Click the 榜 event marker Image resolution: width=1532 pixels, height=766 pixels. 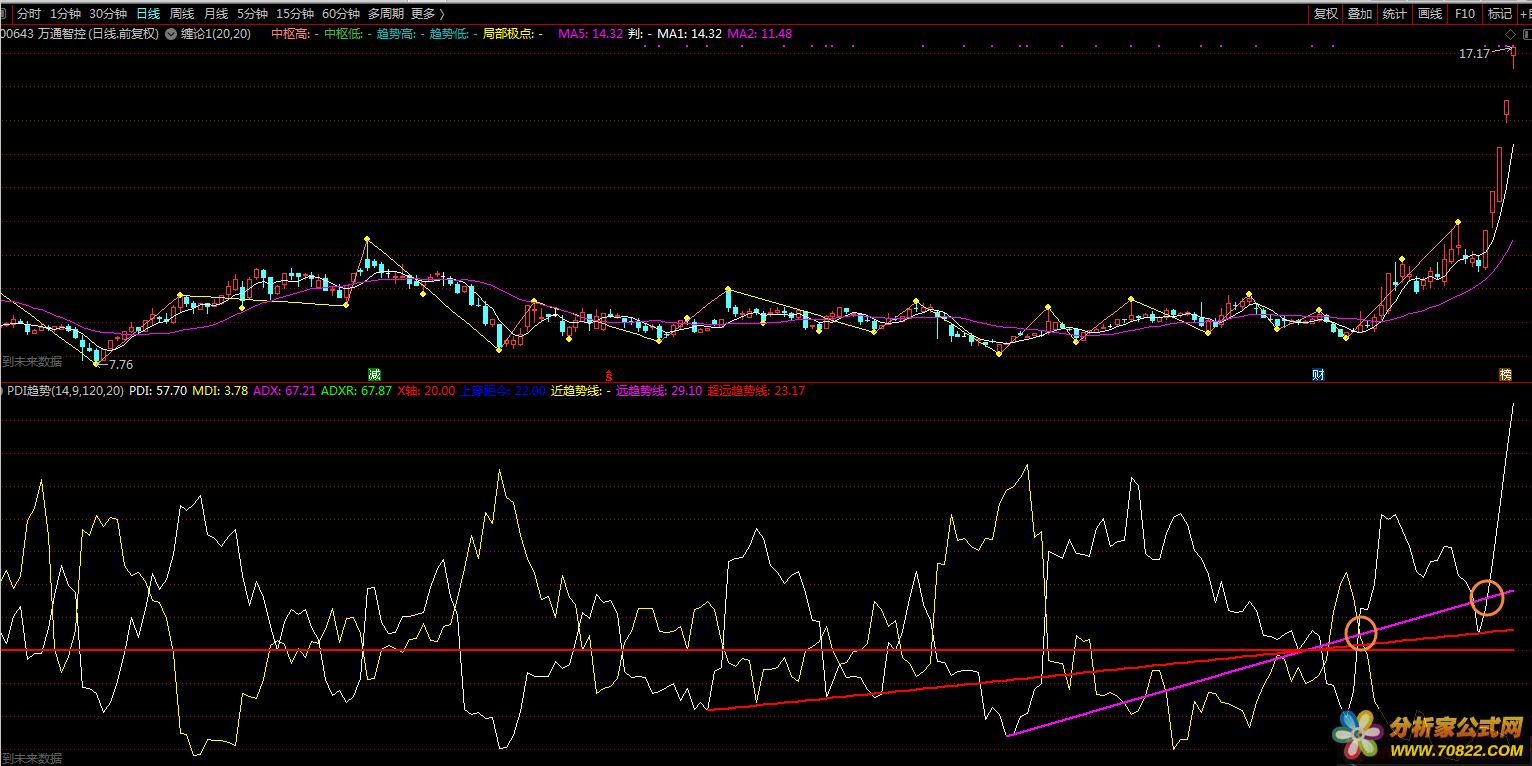click(x=1505, y=375)
